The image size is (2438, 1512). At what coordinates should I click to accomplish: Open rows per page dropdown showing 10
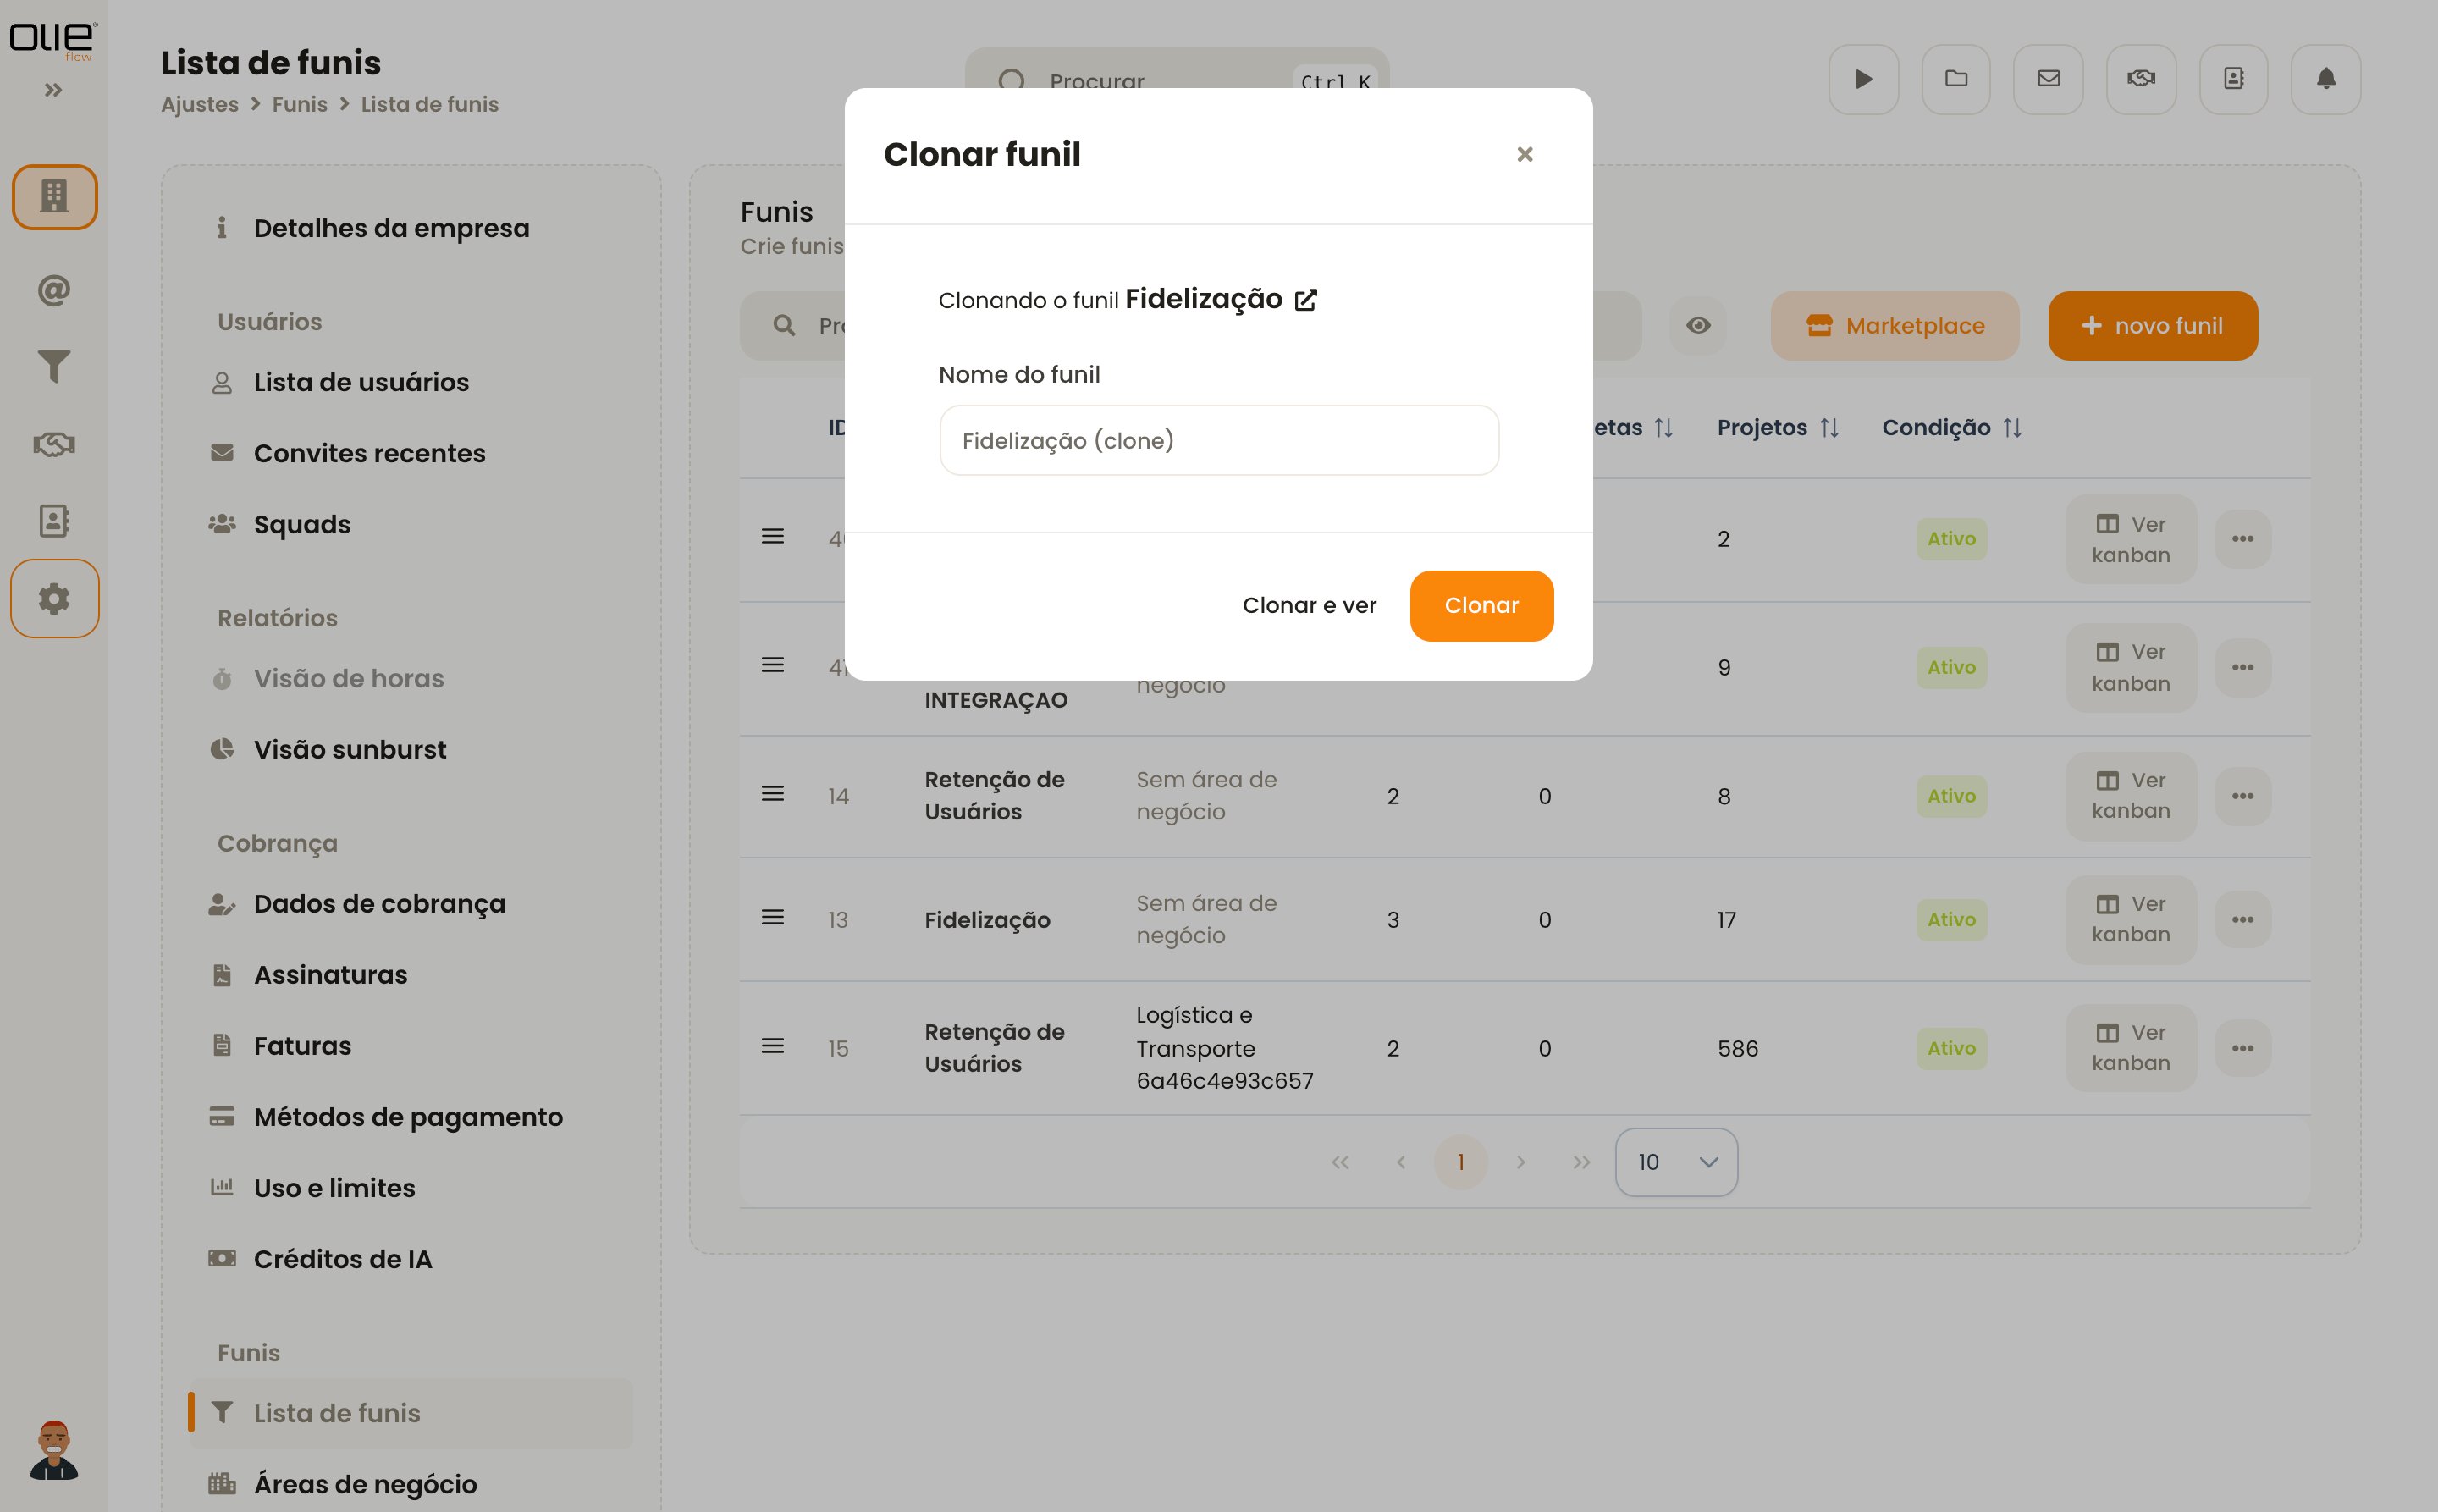tap(1676, 1162)
